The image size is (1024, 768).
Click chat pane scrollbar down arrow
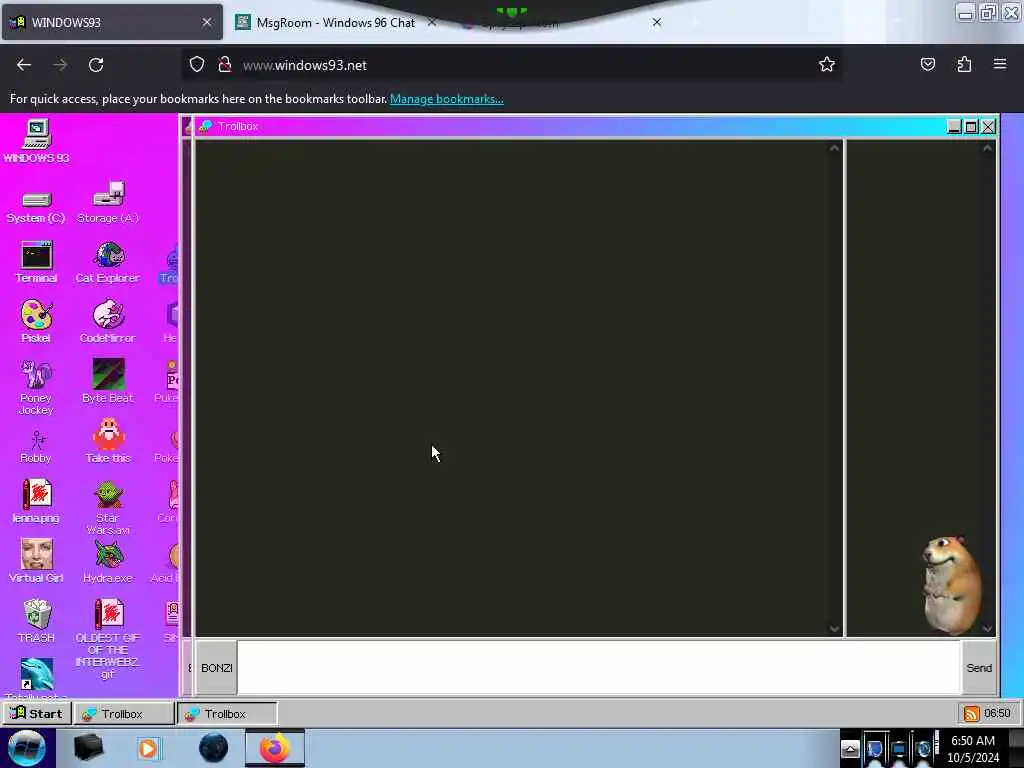coord(835,629)
